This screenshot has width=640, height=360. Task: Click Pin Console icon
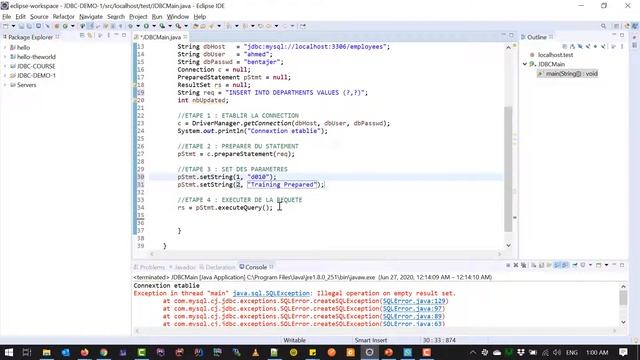tap(575, 265)
